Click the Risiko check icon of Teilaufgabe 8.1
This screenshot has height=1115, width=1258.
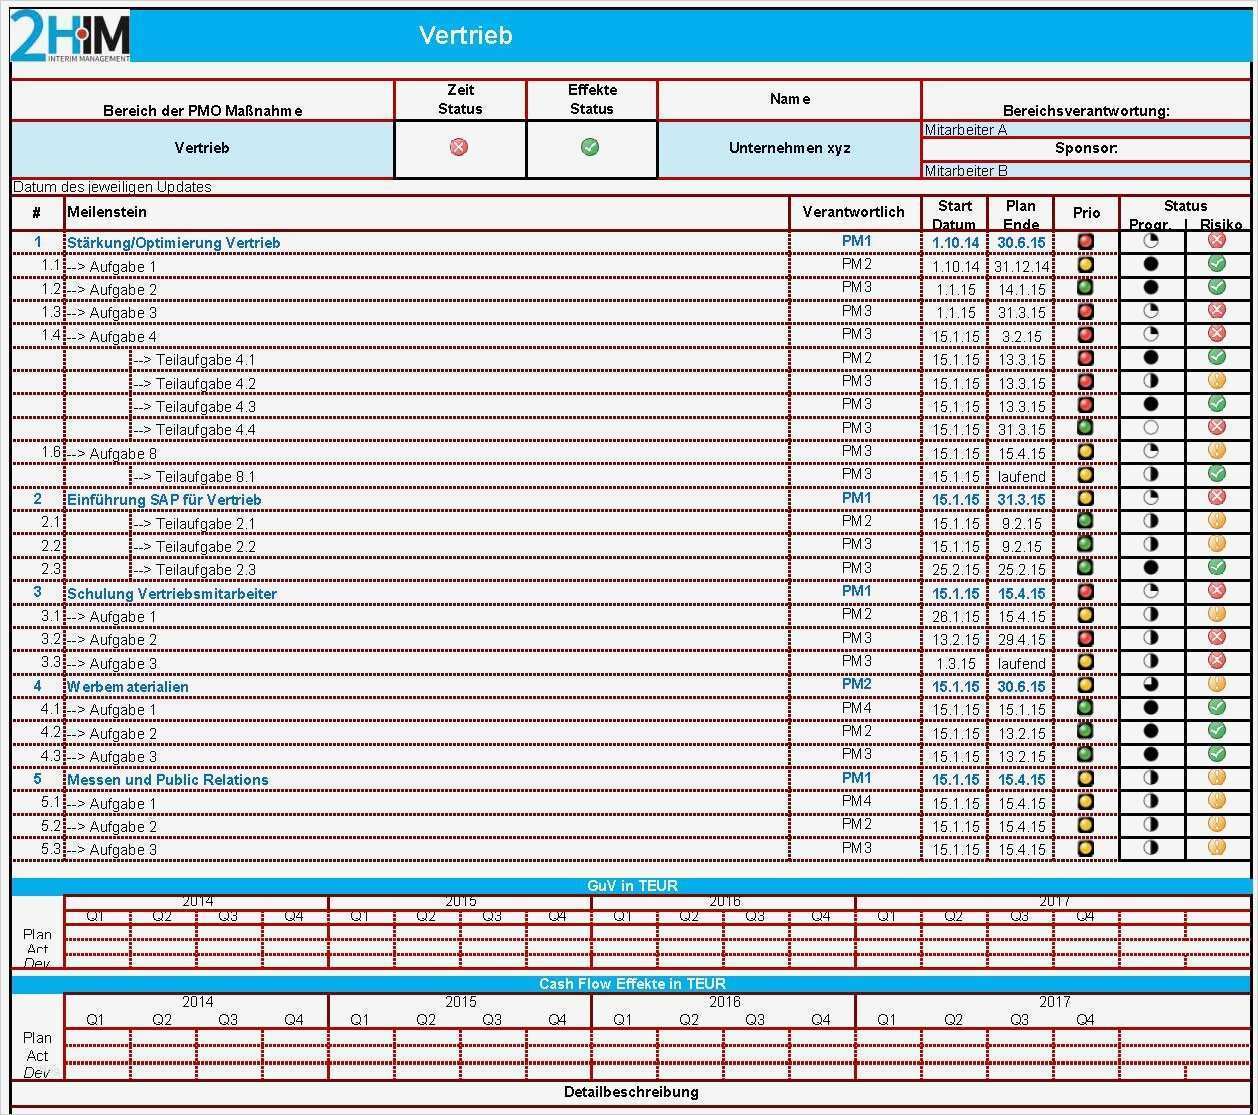pos(1216,473)
